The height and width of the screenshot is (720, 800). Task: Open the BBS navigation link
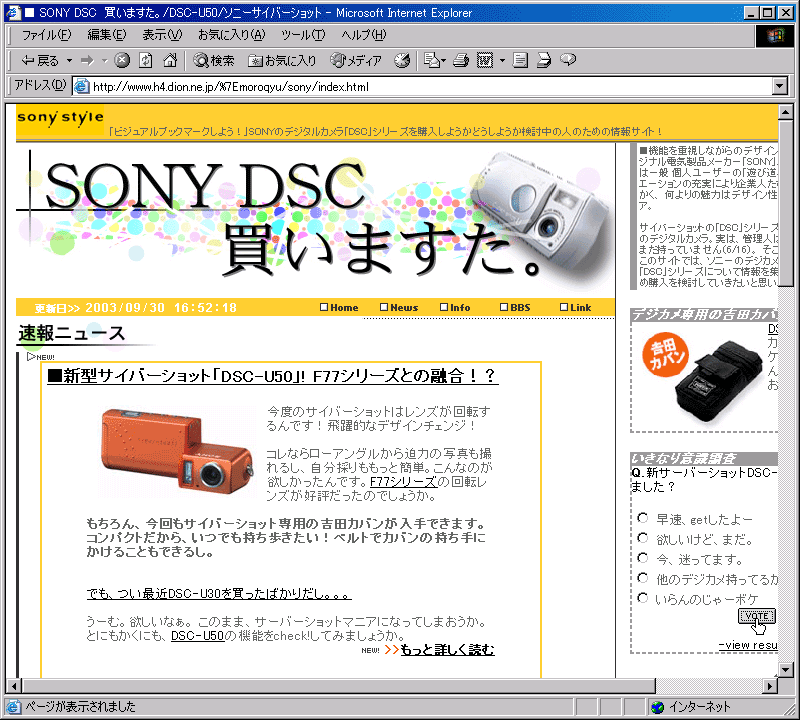point(515,308)
